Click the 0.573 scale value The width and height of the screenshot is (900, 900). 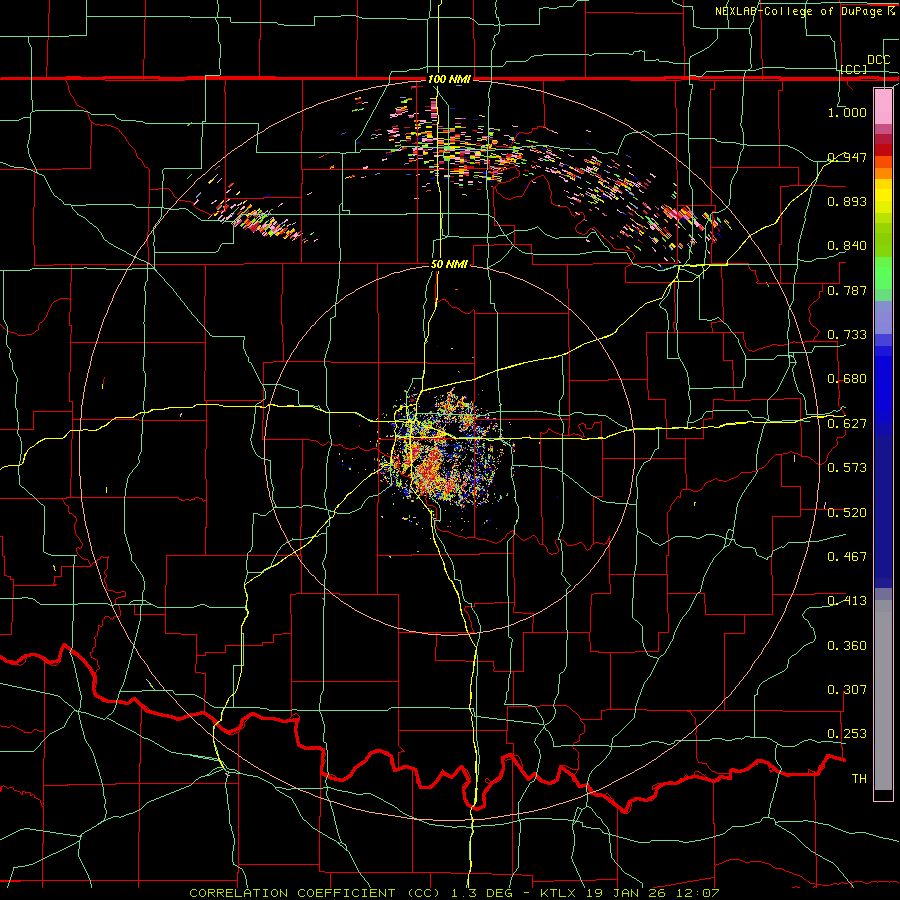[x=847, y=468]
